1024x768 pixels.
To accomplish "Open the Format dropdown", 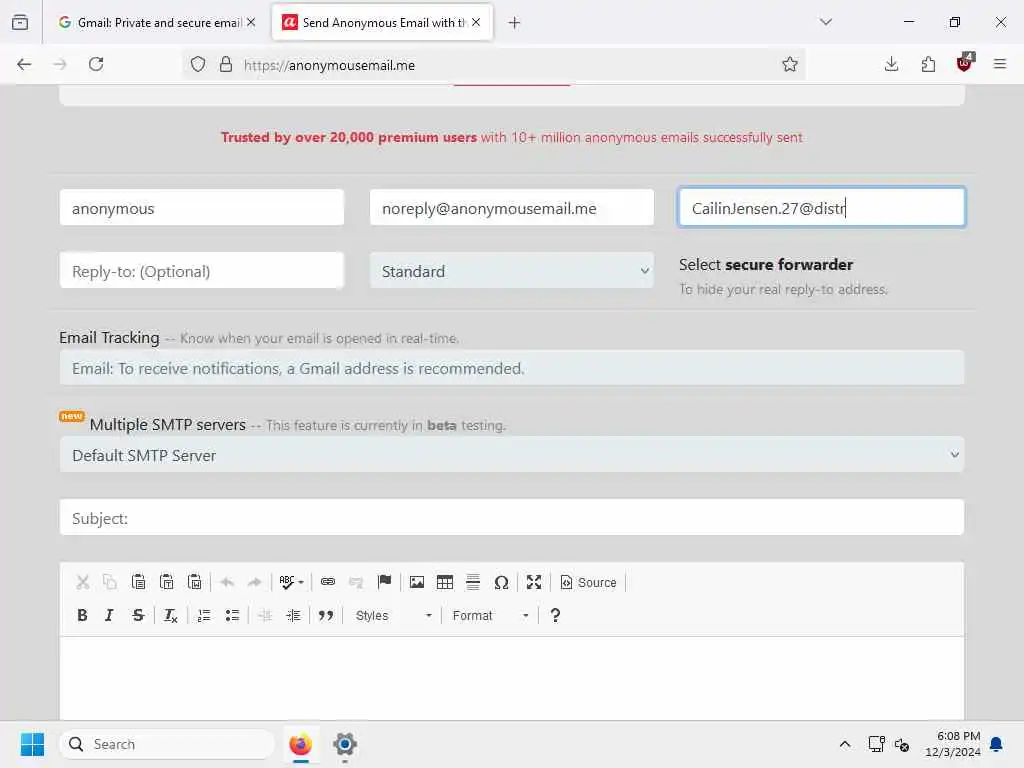I will [490, 615].
